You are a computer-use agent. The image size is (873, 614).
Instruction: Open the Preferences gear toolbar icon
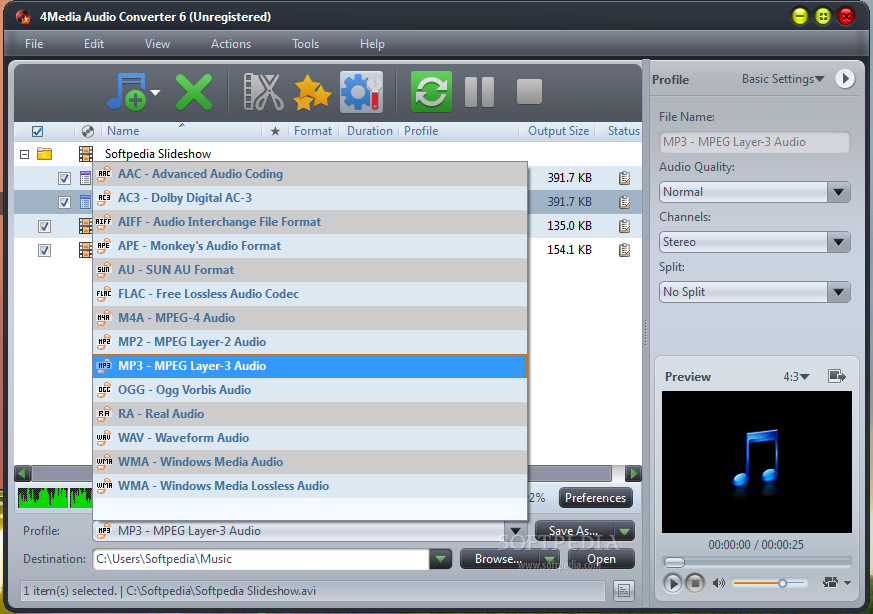361,92
